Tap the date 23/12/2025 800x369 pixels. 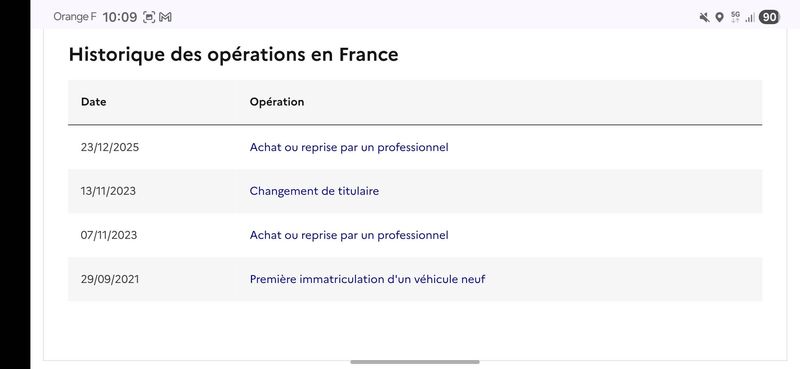click(x=110, y=147)
